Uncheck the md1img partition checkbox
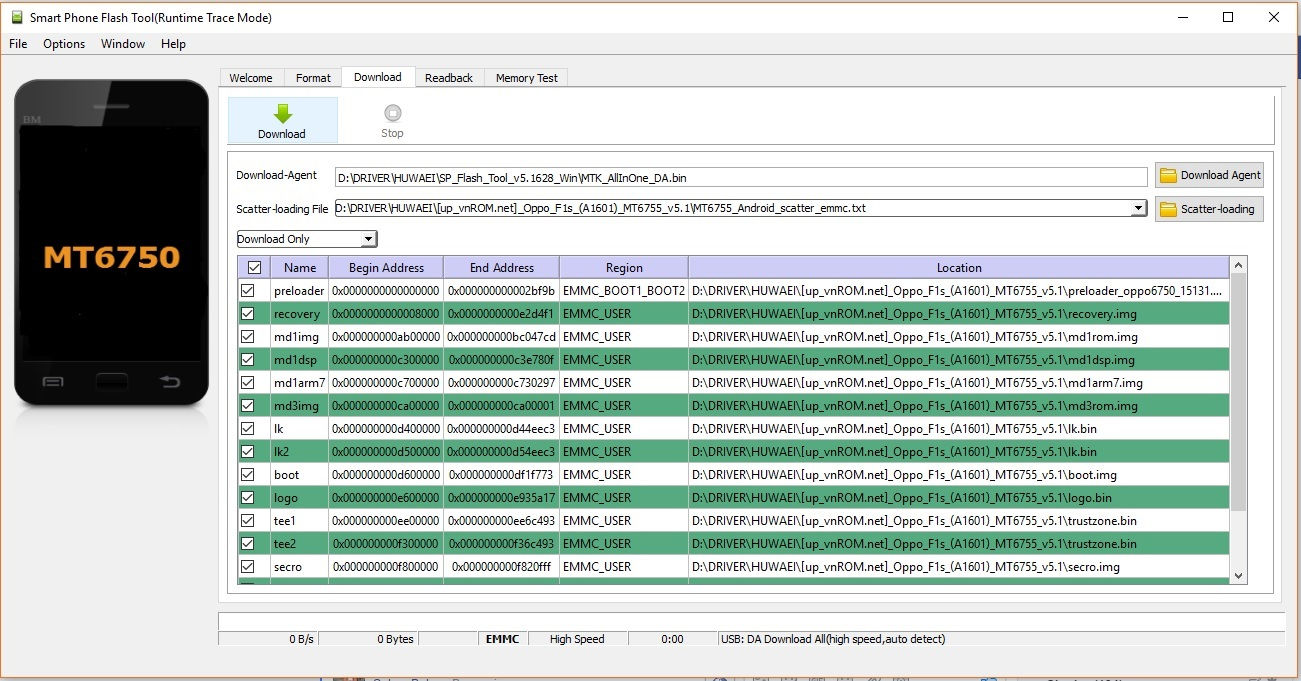1301x681 pixels. click(248, 336)
